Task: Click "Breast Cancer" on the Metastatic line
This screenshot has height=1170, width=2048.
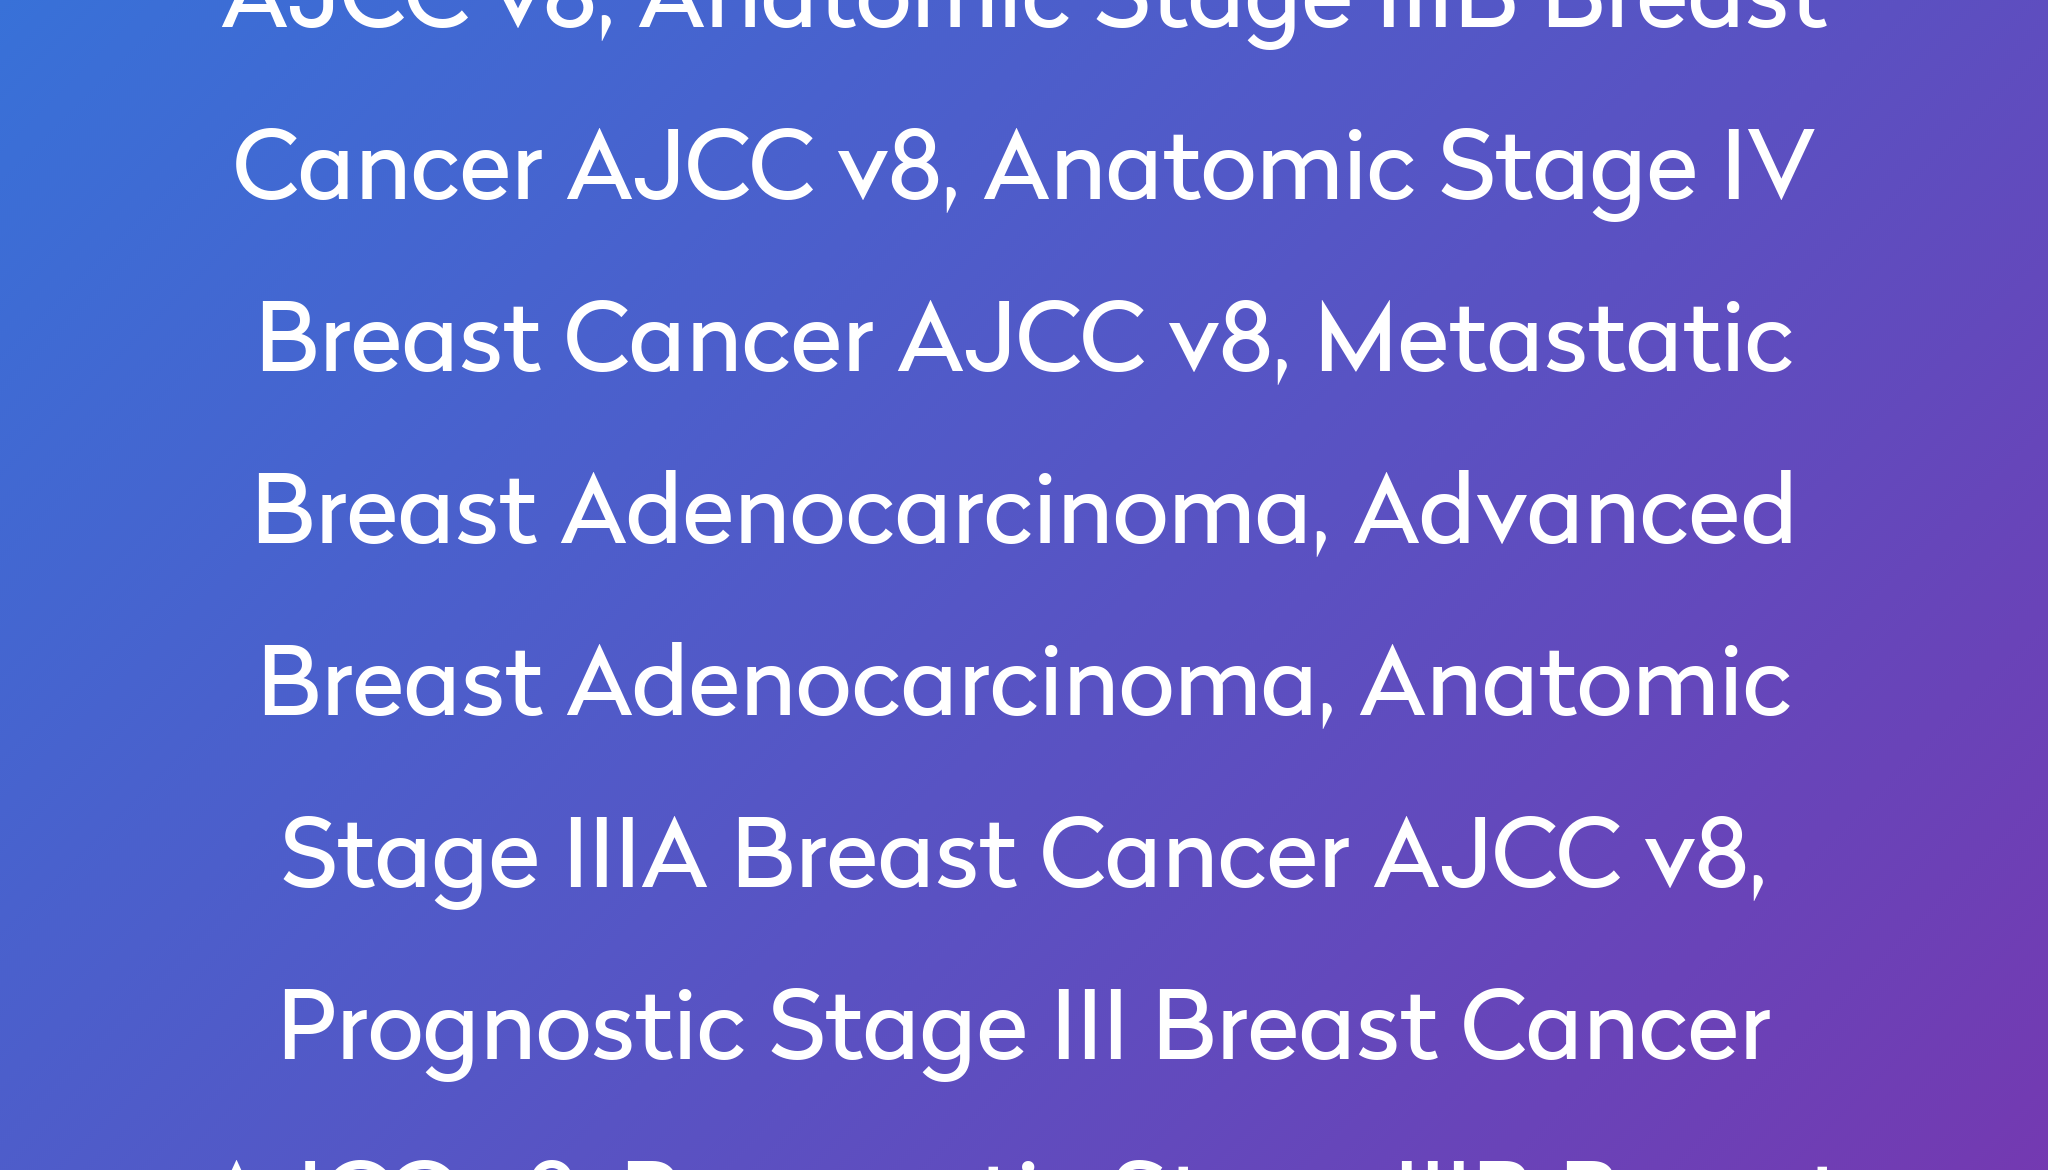Action: click(566, 339)
